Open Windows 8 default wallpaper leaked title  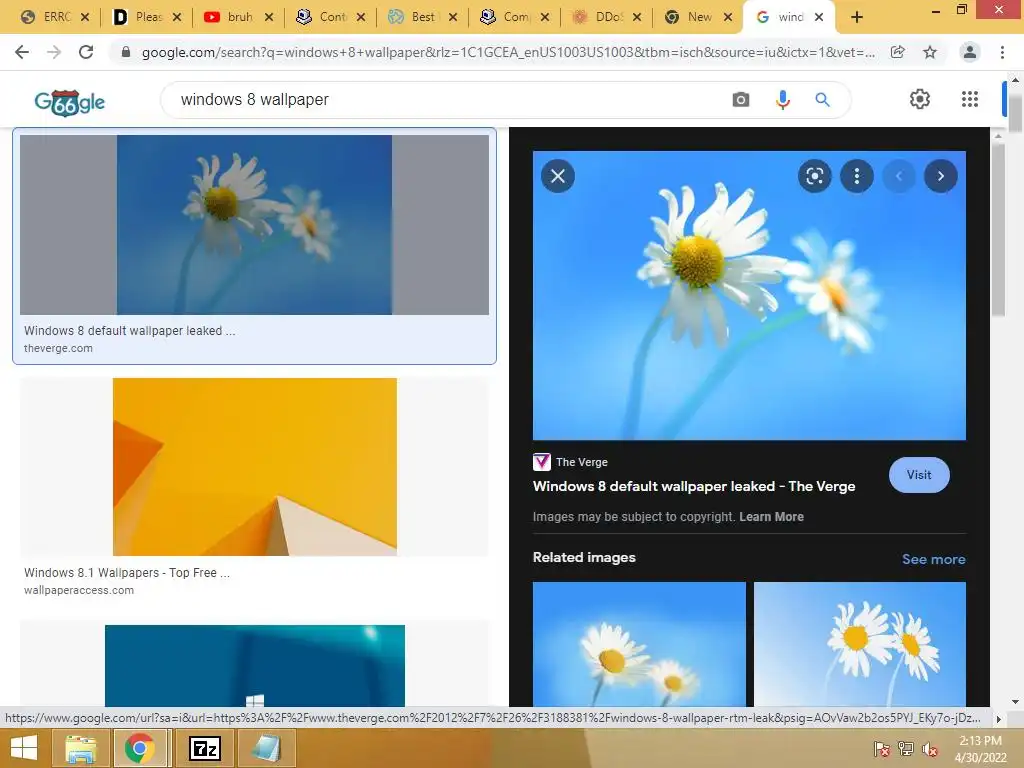694,487
